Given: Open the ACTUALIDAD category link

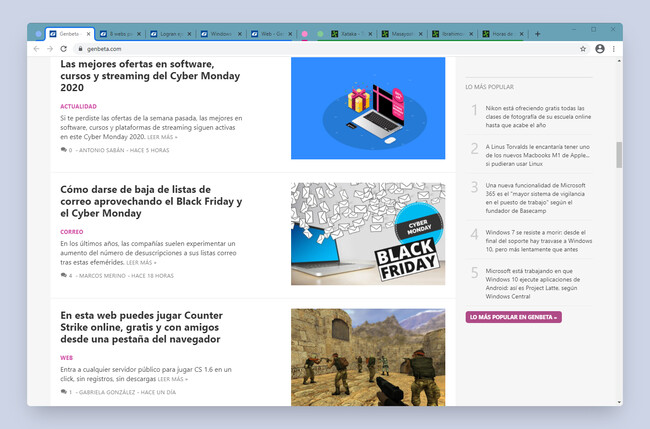Looking at the screenshot, I should click(x=78, y=107).
